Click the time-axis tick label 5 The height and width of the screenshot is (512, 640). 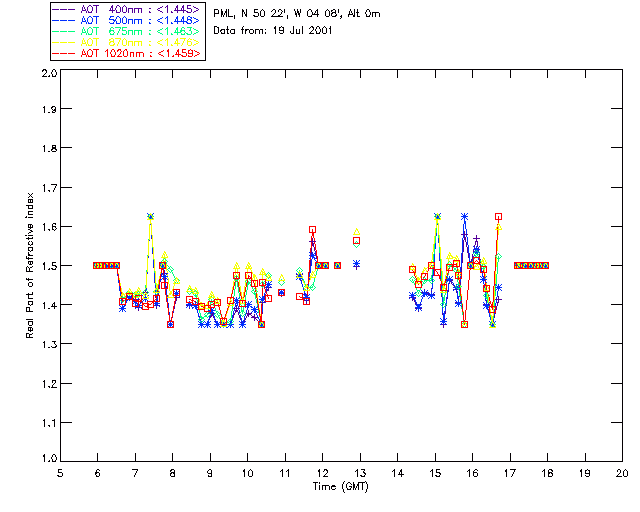(60, 473)
